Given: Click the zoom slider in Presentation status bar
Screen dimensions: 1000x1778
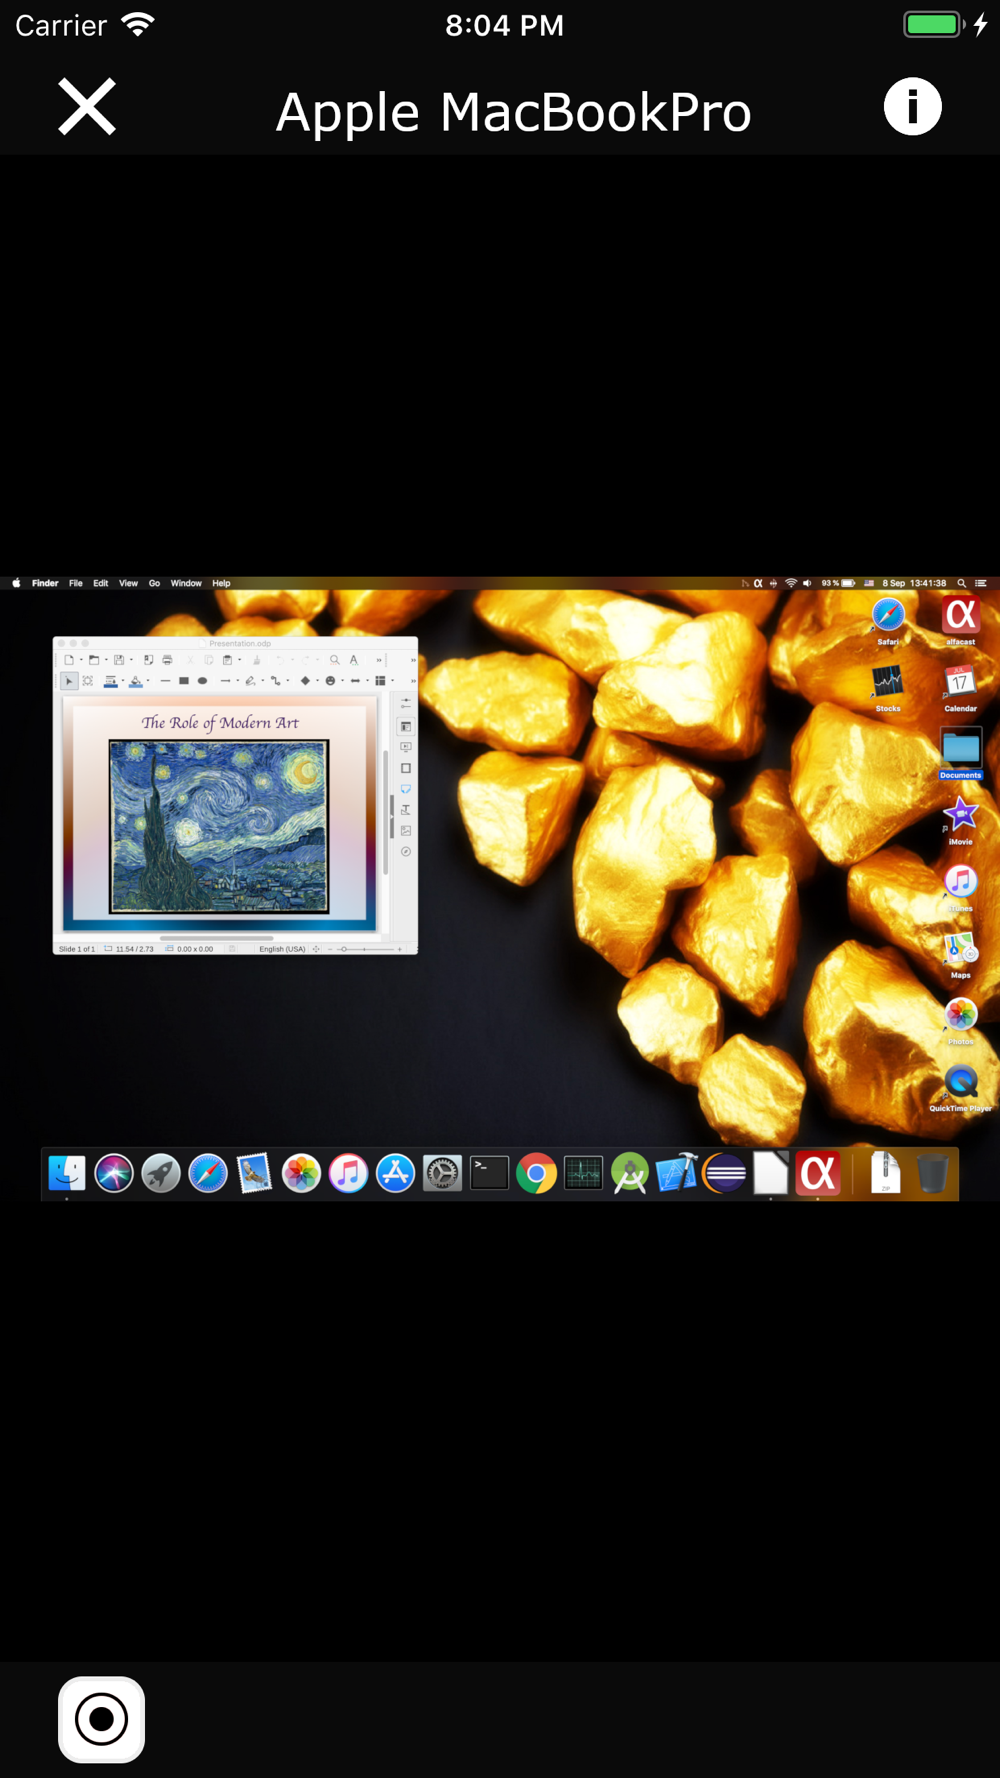Looking at the screenshot, I should pos(366,949).
